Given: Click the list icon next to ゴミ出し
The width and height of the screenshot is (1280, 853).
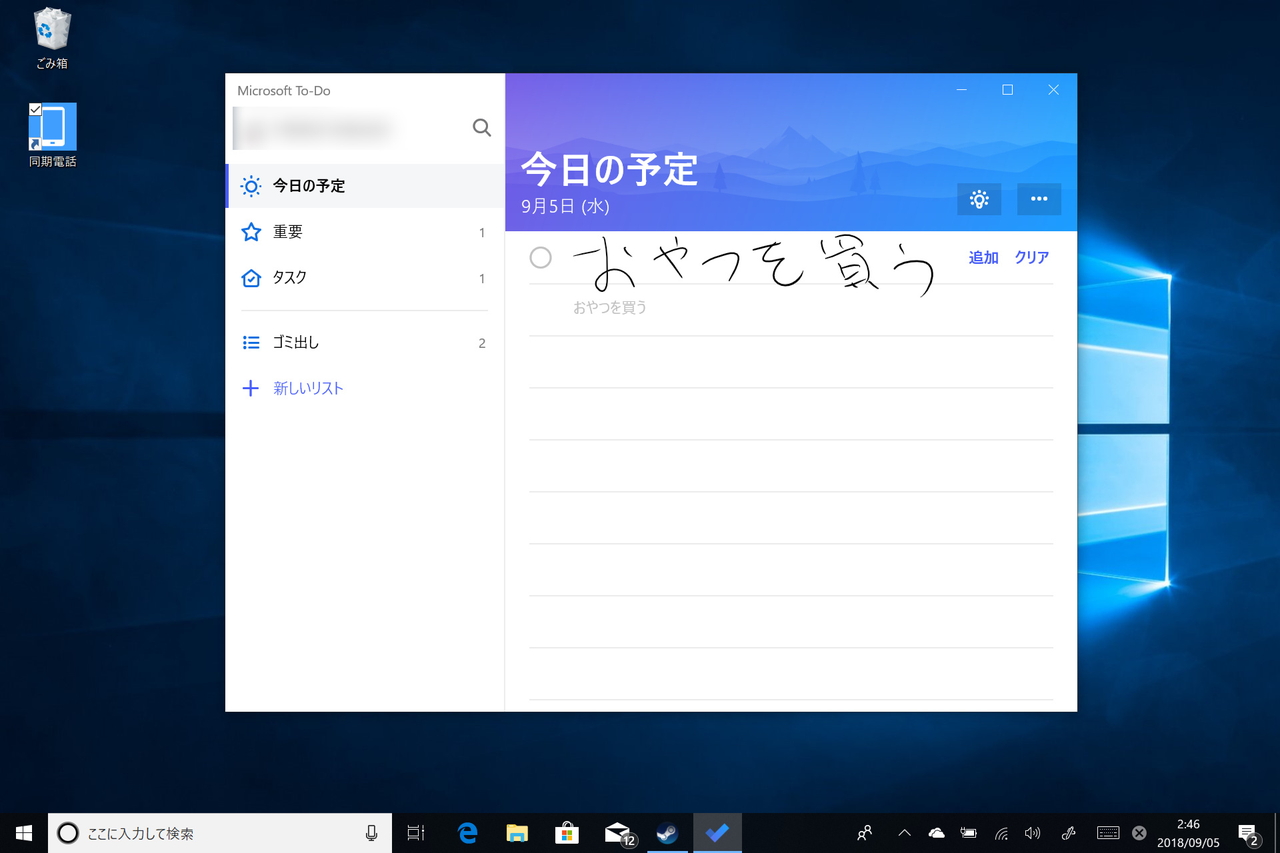Looking at the screenshot, I should click(x=249, y=342).
